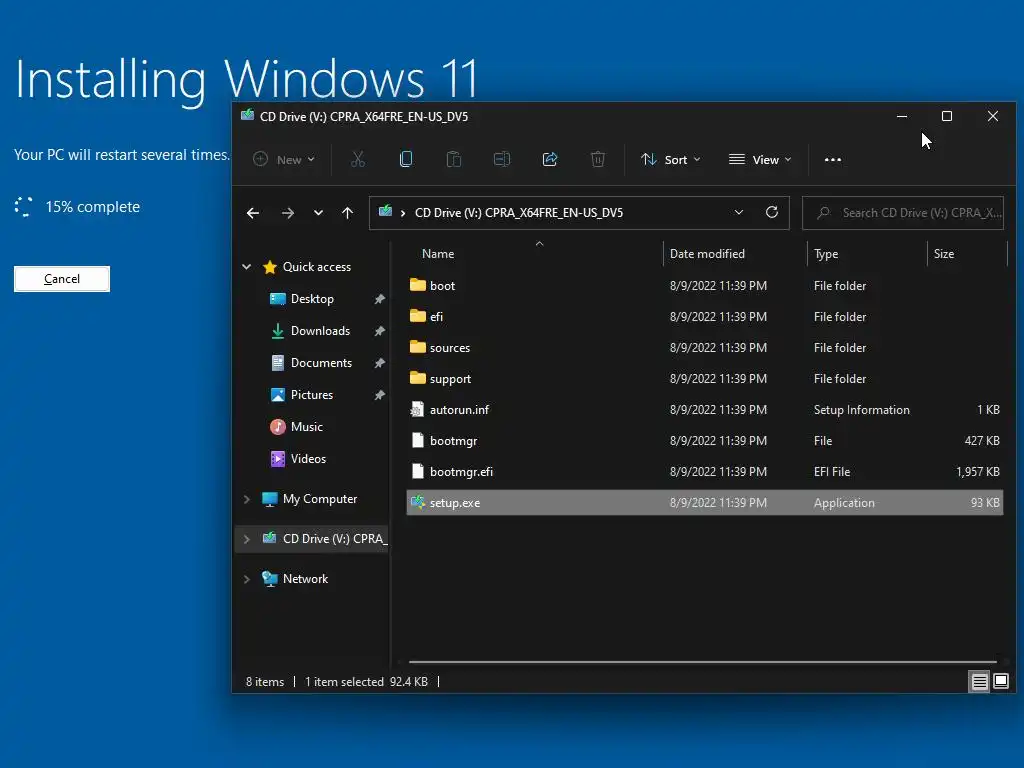Viewport: 1024px width, 768px height.
Task: Sort by the Name column header
Action: coord(438,253)
